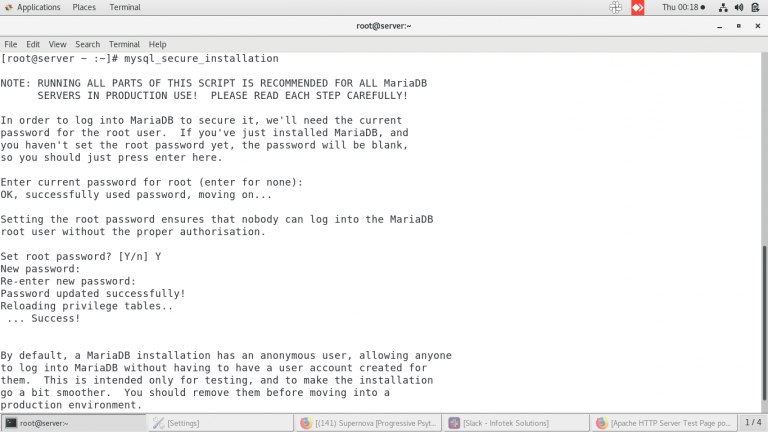Click the 'NOTE: RUNNING ALL PARTS' line

214,83
